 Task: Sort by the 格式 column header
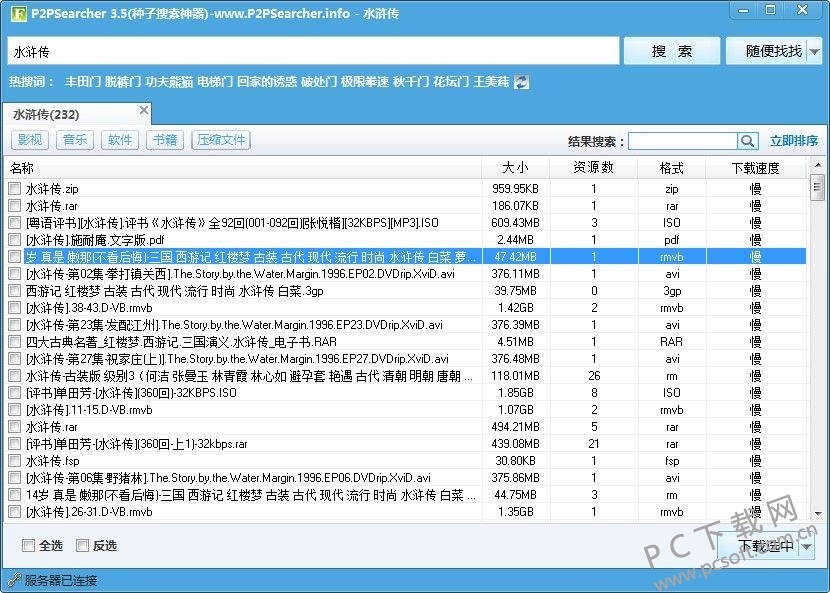672,168
